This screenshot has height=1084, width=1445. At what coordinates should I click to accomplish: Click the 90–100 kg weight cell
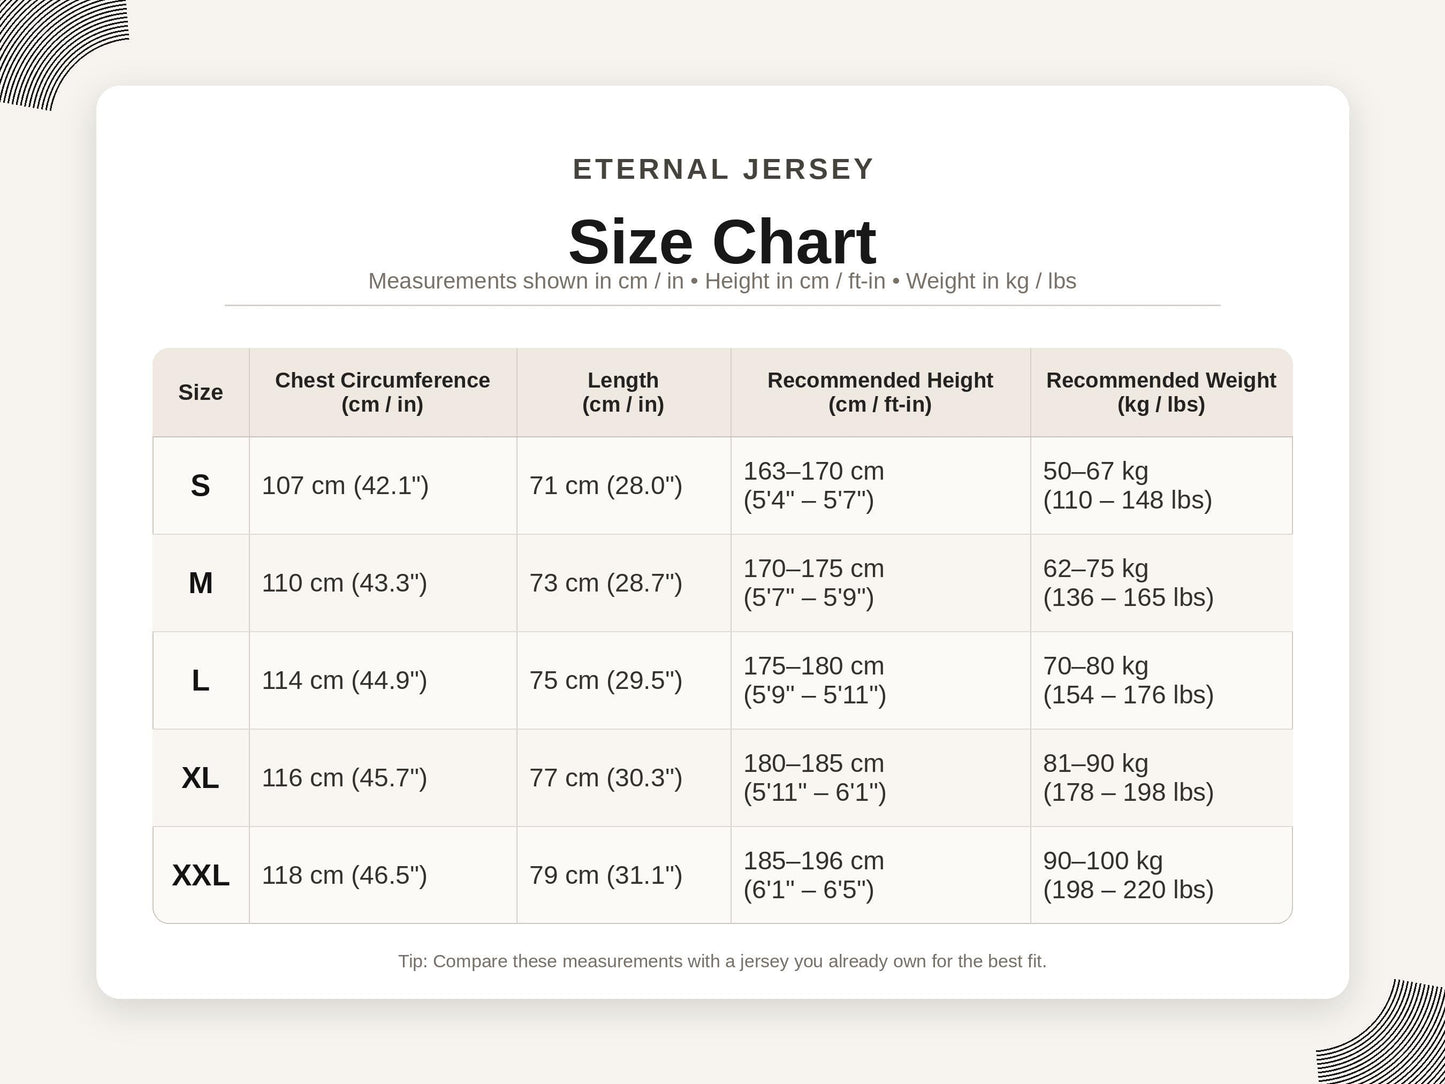[1161, 875]
